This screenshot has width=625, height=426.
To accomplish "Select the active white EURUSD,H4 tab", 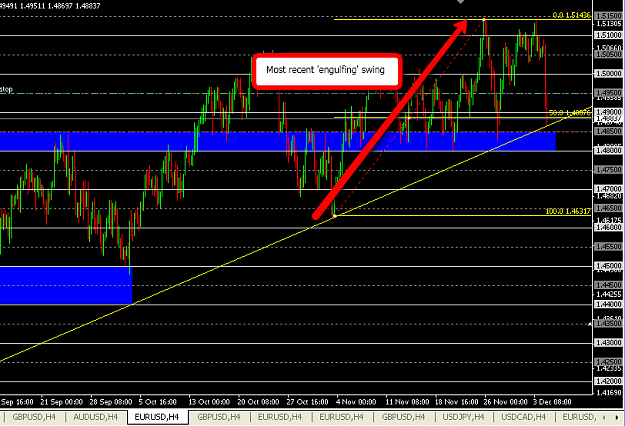I will (157, 417).
